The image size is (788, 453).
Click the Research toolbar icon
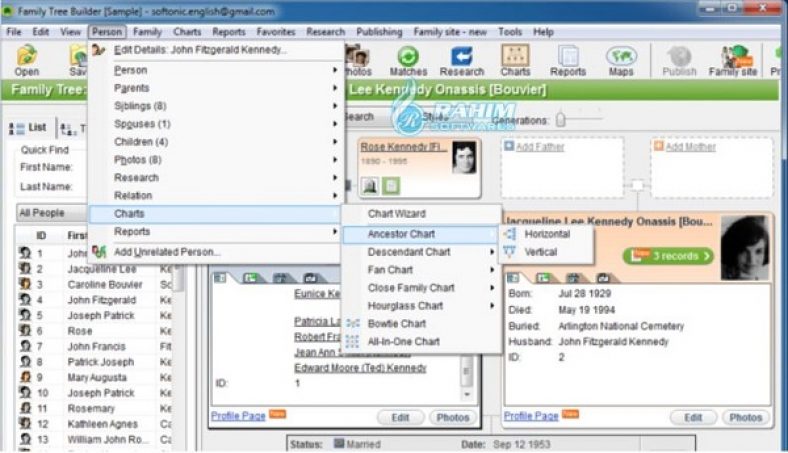click(461, 60)
